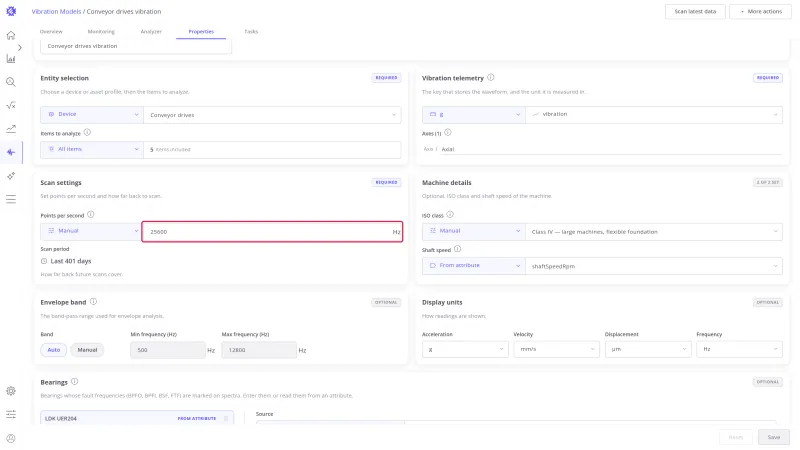This screenshot has width=800, height=450.
Task: Open the bar chart dashboards icon
Action: [11, 59]
